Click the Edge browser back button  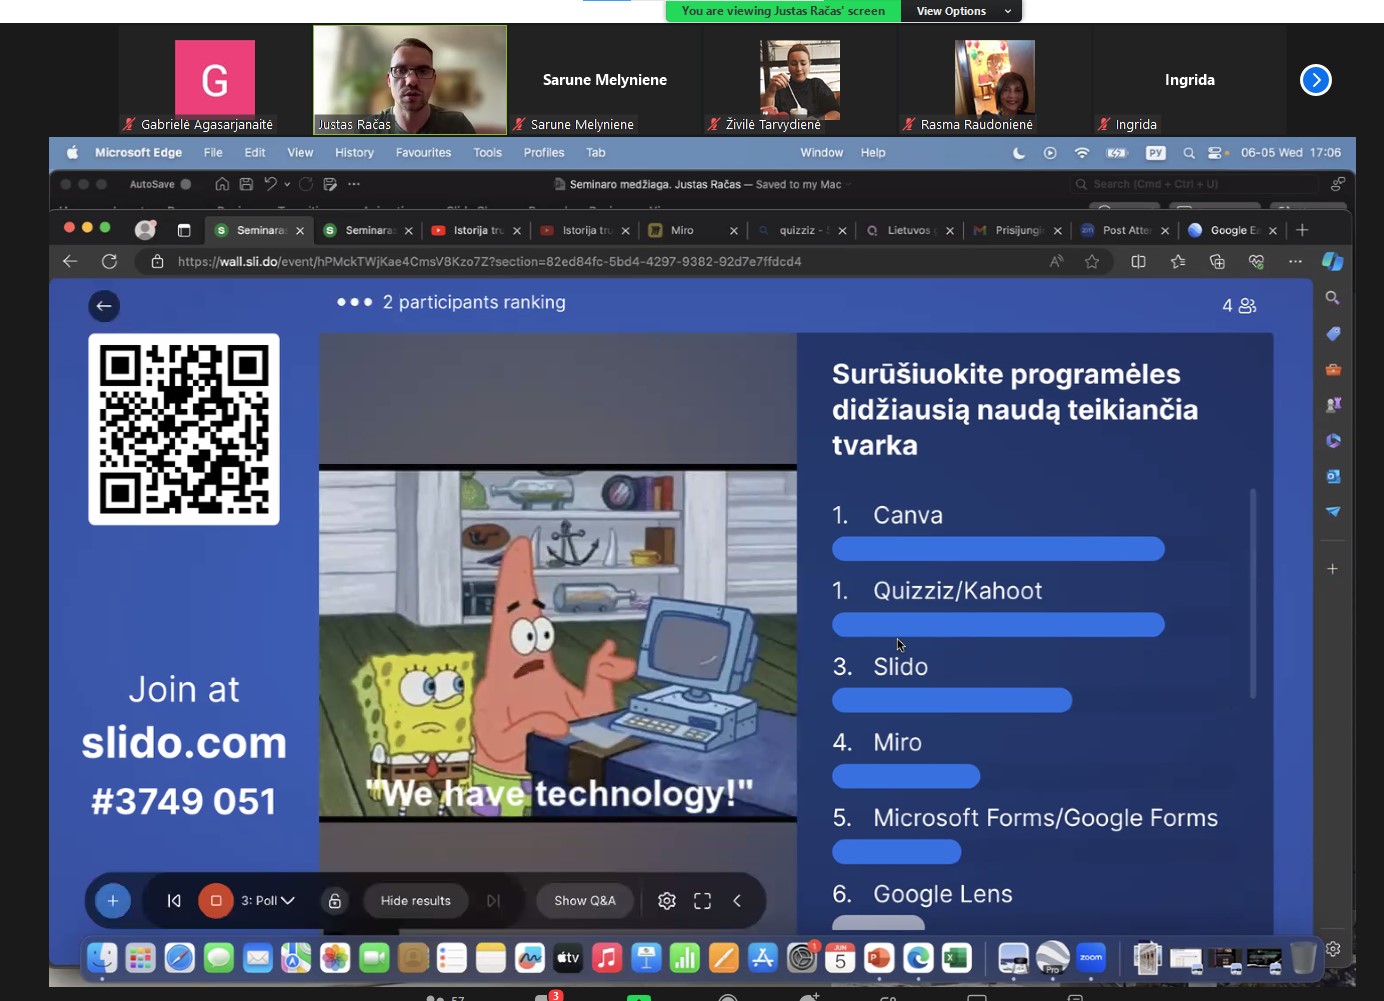pos(70,261)
